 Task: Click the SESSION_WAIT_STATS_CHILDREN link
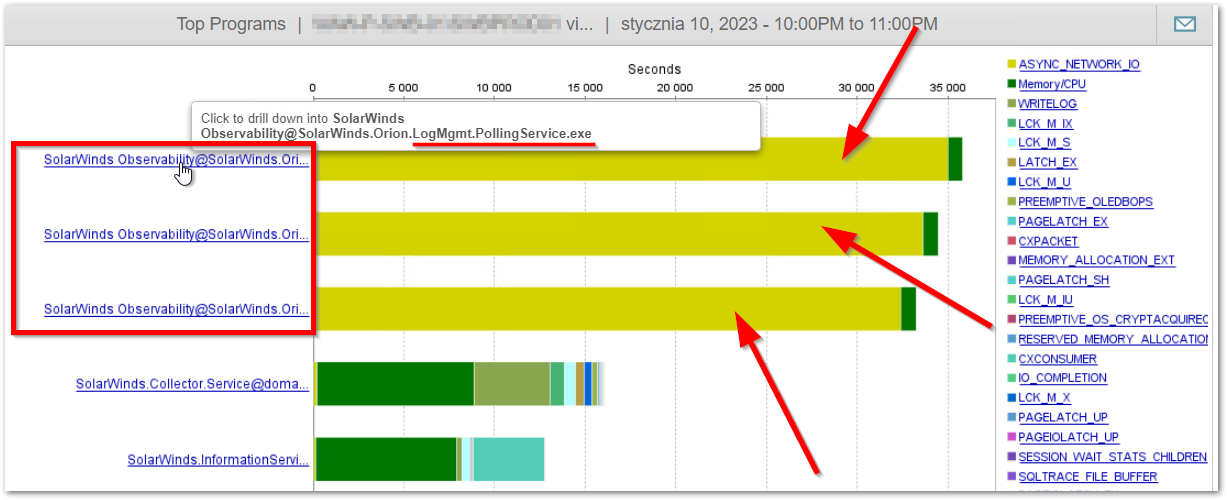point(1113,456)
